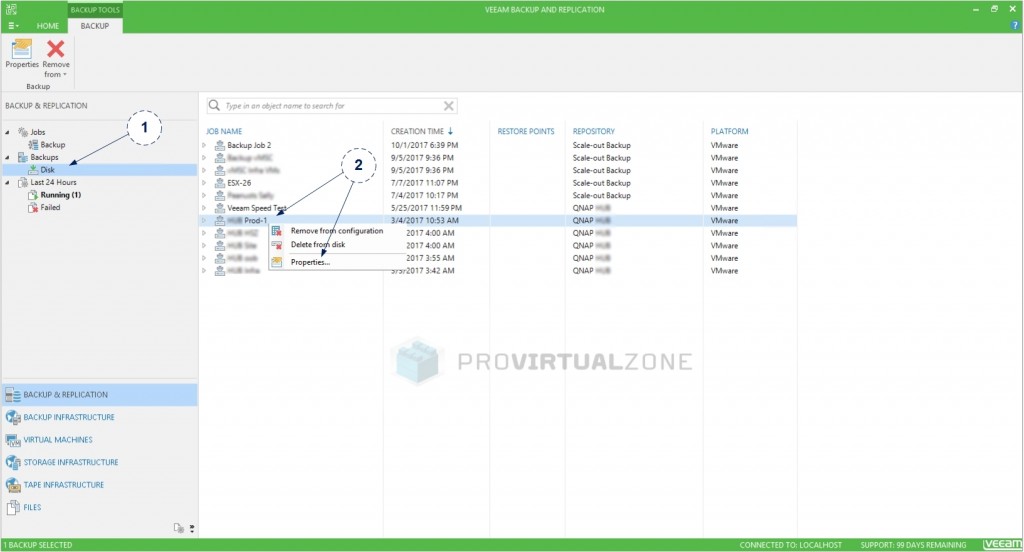This screenshot has height=552, width=1024.
Task: Click the Delete from disk icon
Action: pos(277,245)
